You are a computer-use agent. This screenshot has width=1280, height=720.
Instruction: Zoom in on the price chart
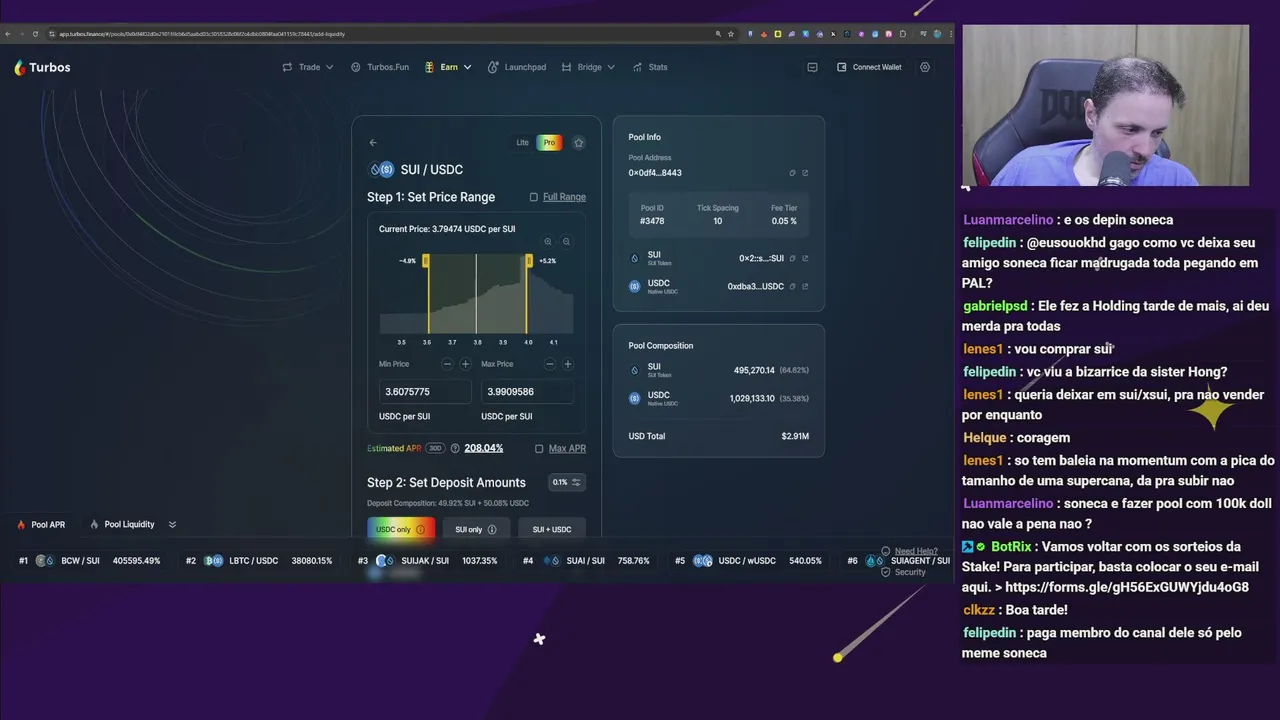(x=548, y=241)
